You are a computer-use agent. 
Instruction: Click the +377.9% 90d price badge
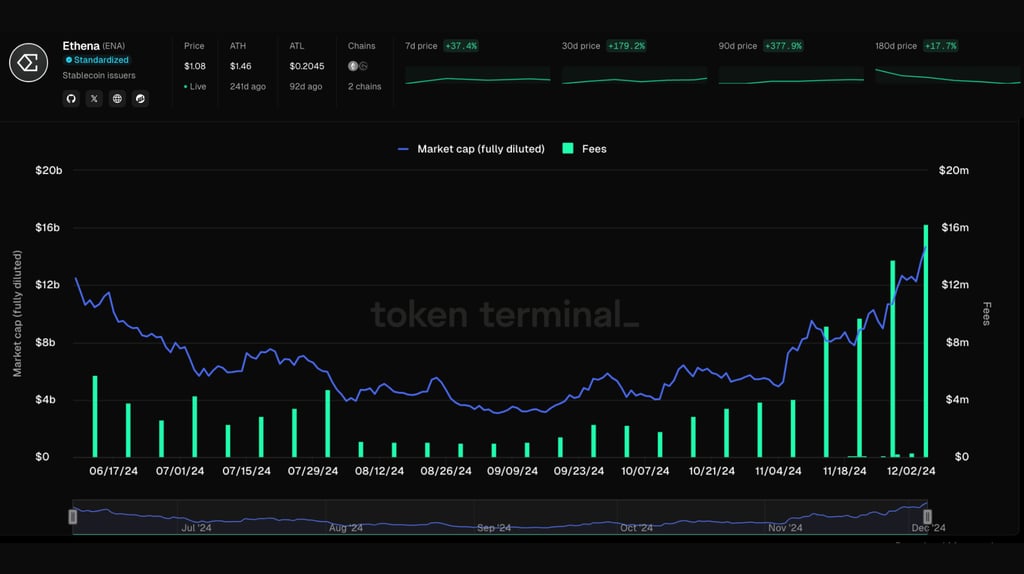click(783, 46)
